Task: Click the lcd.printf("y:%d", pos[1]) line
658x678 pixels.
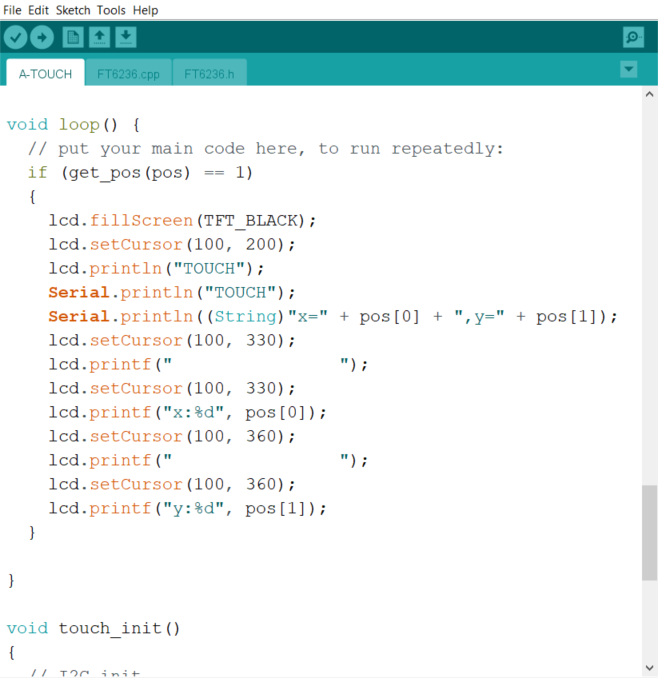Action: (x=187, y=508)
